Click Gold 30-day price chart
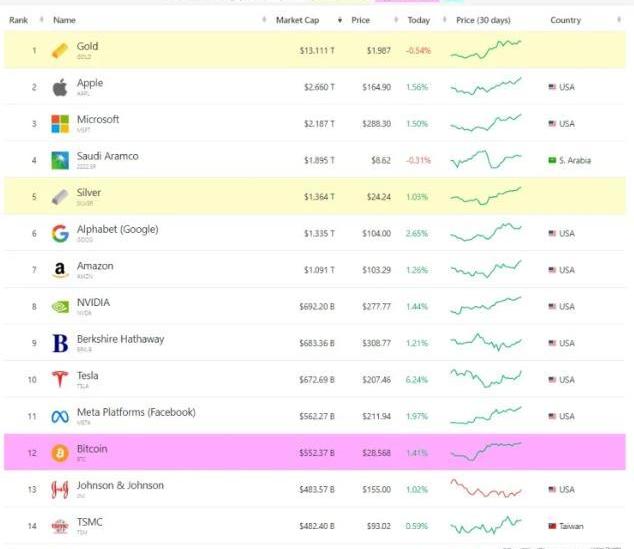This screenshot has width=634, height=549. click(x=486, y=50)
